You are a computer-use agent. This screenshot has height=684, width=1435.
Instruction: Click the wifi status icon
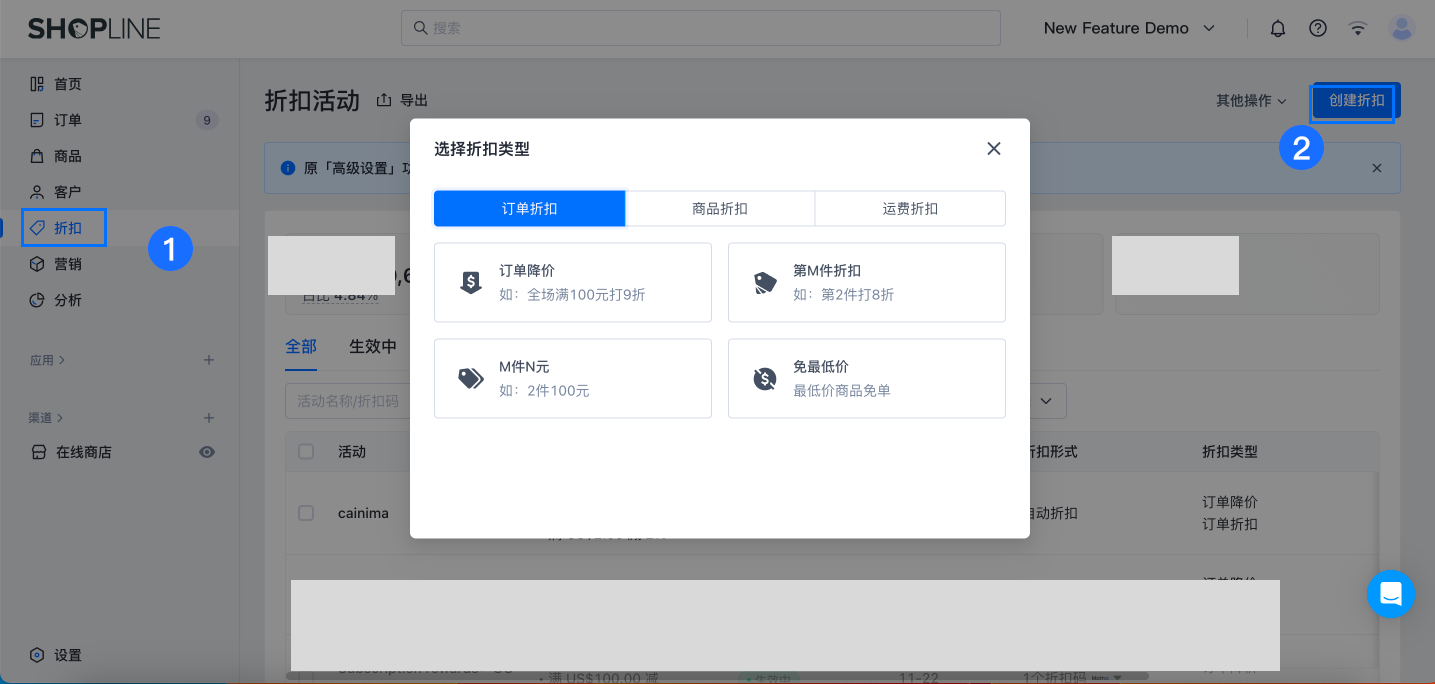click(1358, 28)
